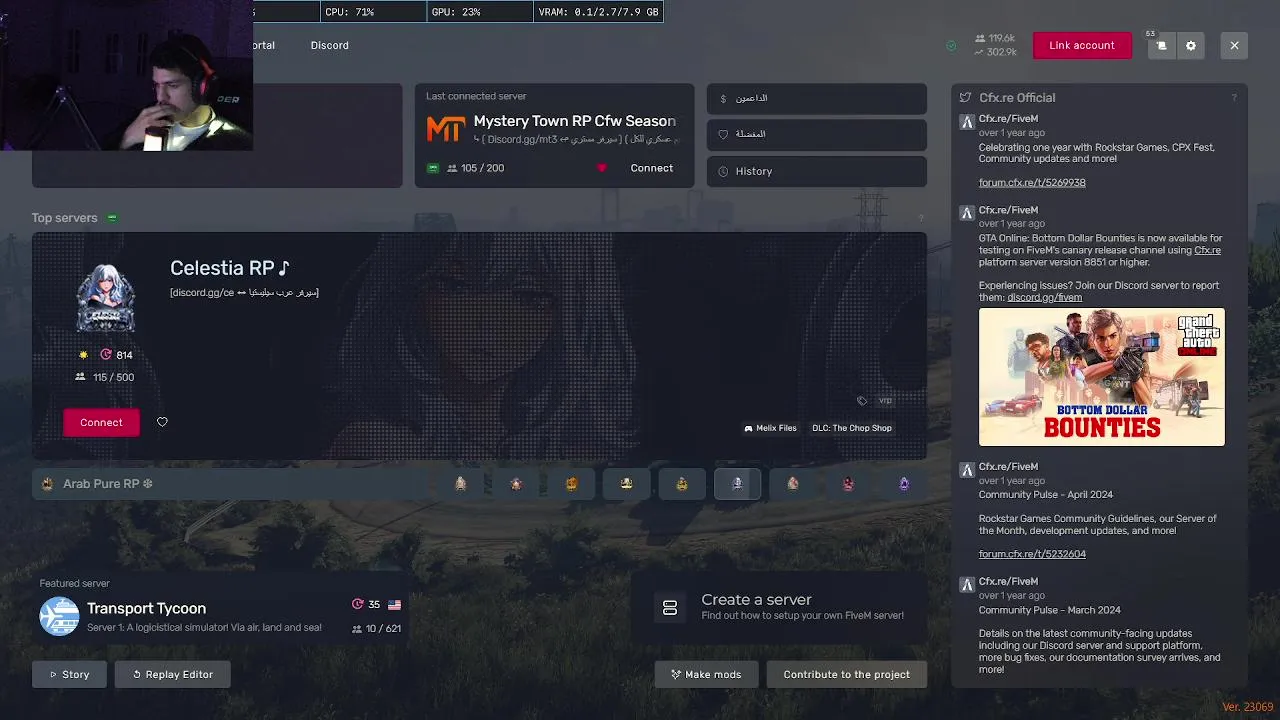Screen dimensions: 1280x720
Task: Click the US flag on Transport Tycoon
Action: pos(394,605)
